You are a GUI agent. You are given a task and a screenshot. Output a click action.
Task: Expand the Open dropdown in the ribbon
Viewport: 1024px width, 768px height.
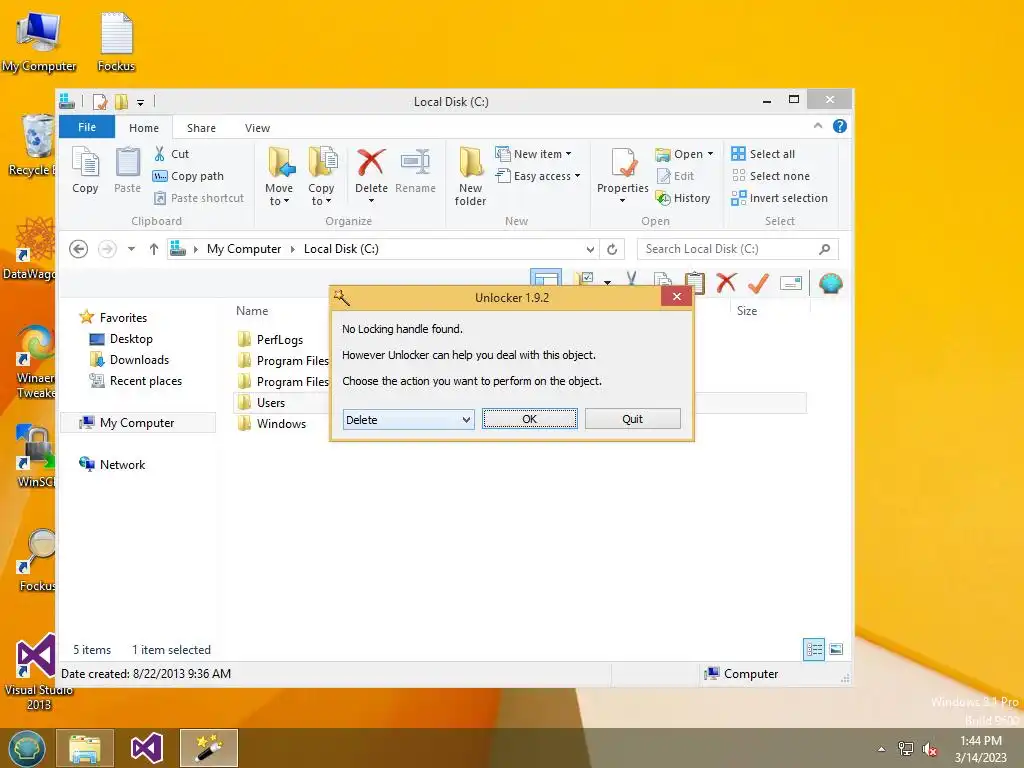[x=711, y=154]
